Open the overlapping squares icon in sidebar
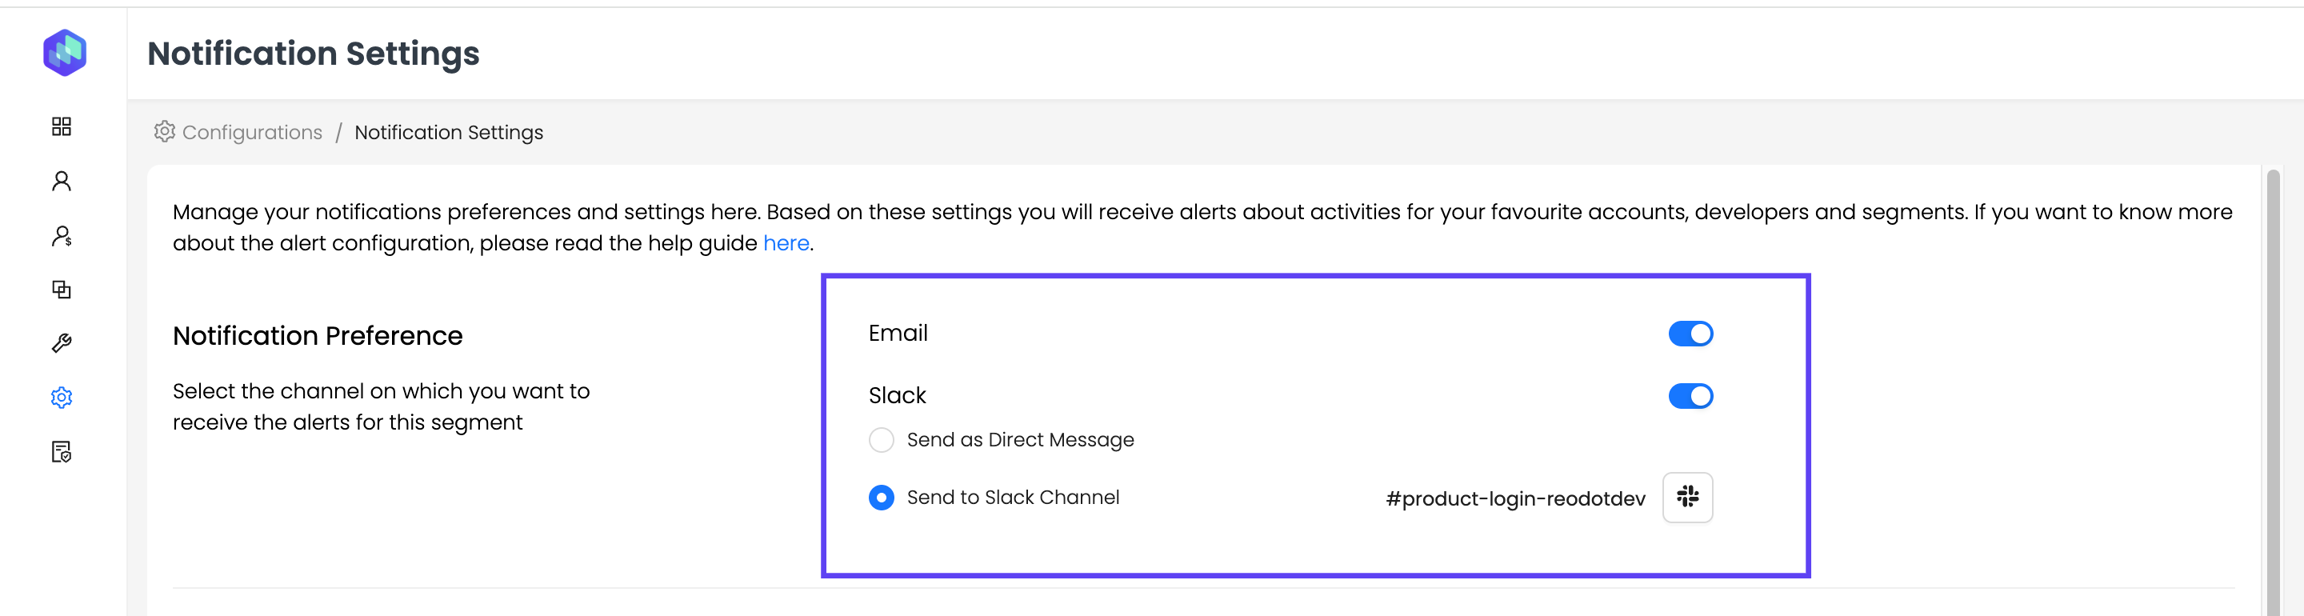The height and width of the screenshot is (616, 2304). [x=62, y=290]
